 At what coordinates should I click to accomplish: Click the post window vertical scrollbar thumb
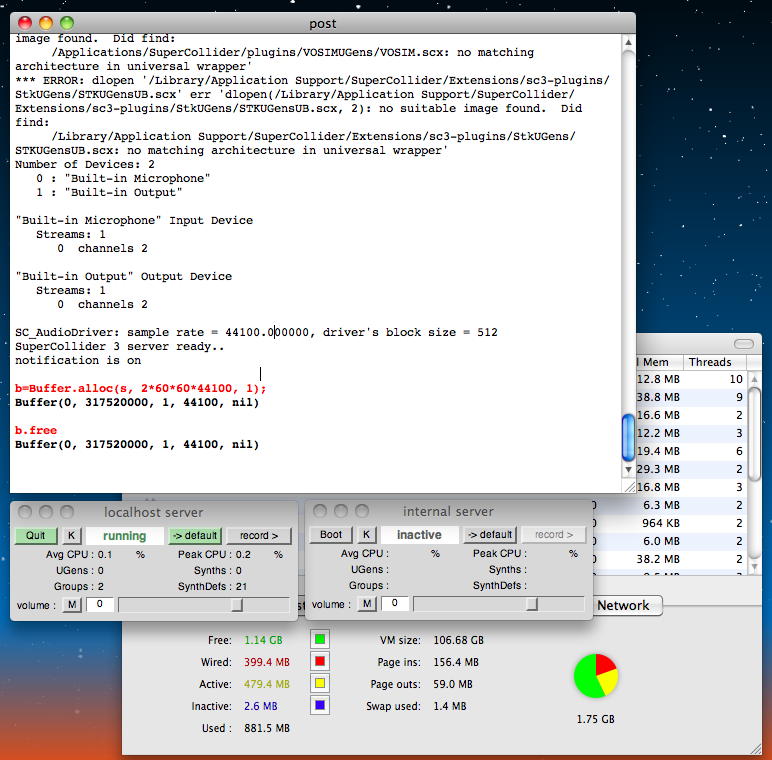[628, 437]
